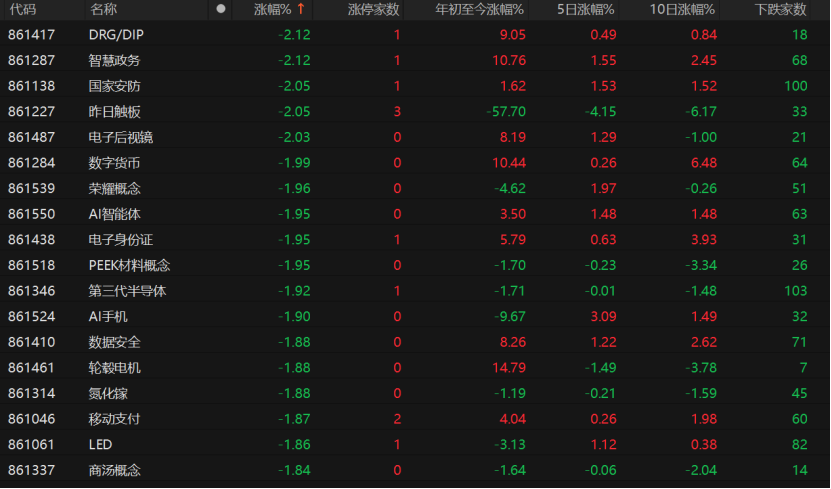Select 第三代半导体 row
This screenshot has width=831, height=489.
point(416,291)
